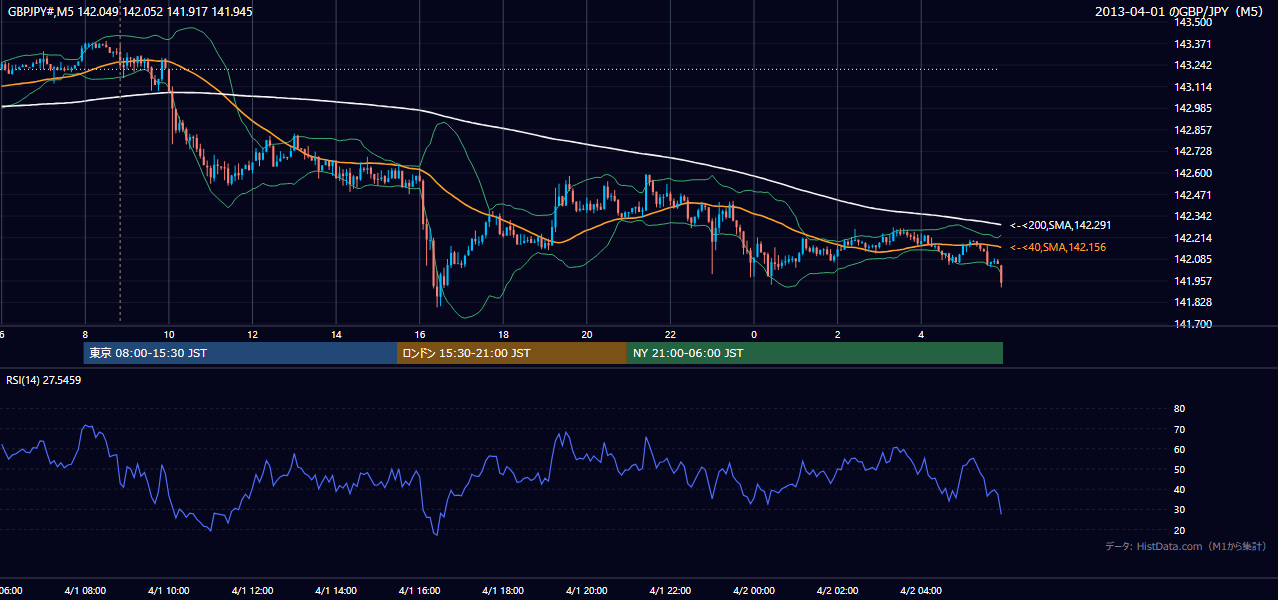
Task: Click the 4/1 20:00 time axis label
Action: pos(586,591)
